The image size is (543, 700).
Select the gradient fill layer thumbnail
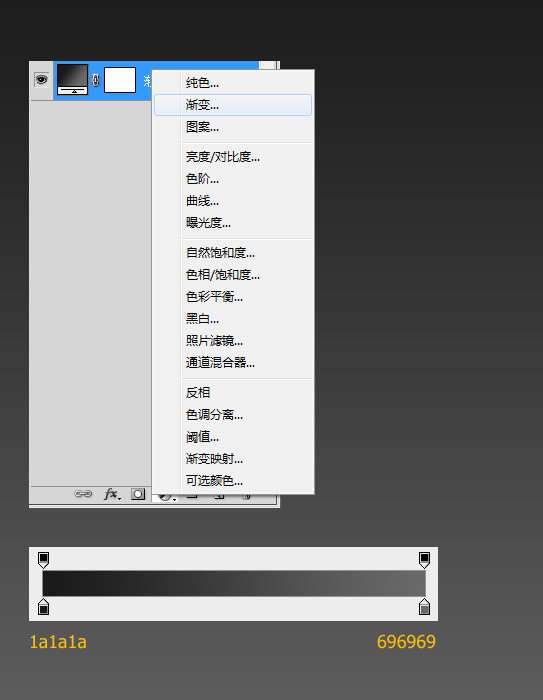pyautogui.click(x=72, y=80)
